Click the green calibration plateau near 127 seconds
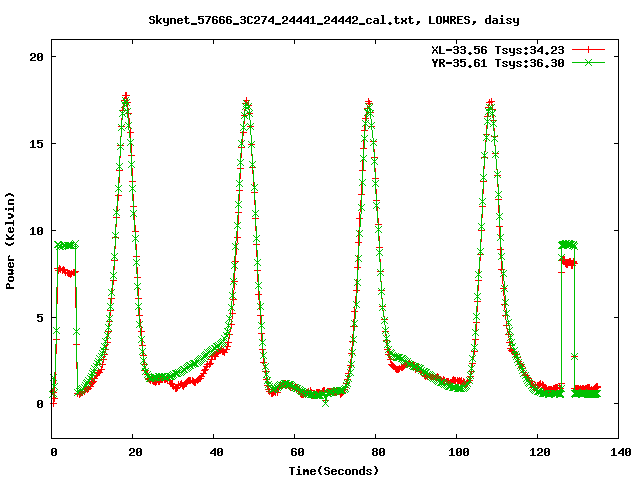Viewport: 640px width, 480px height. coord(567,244)
